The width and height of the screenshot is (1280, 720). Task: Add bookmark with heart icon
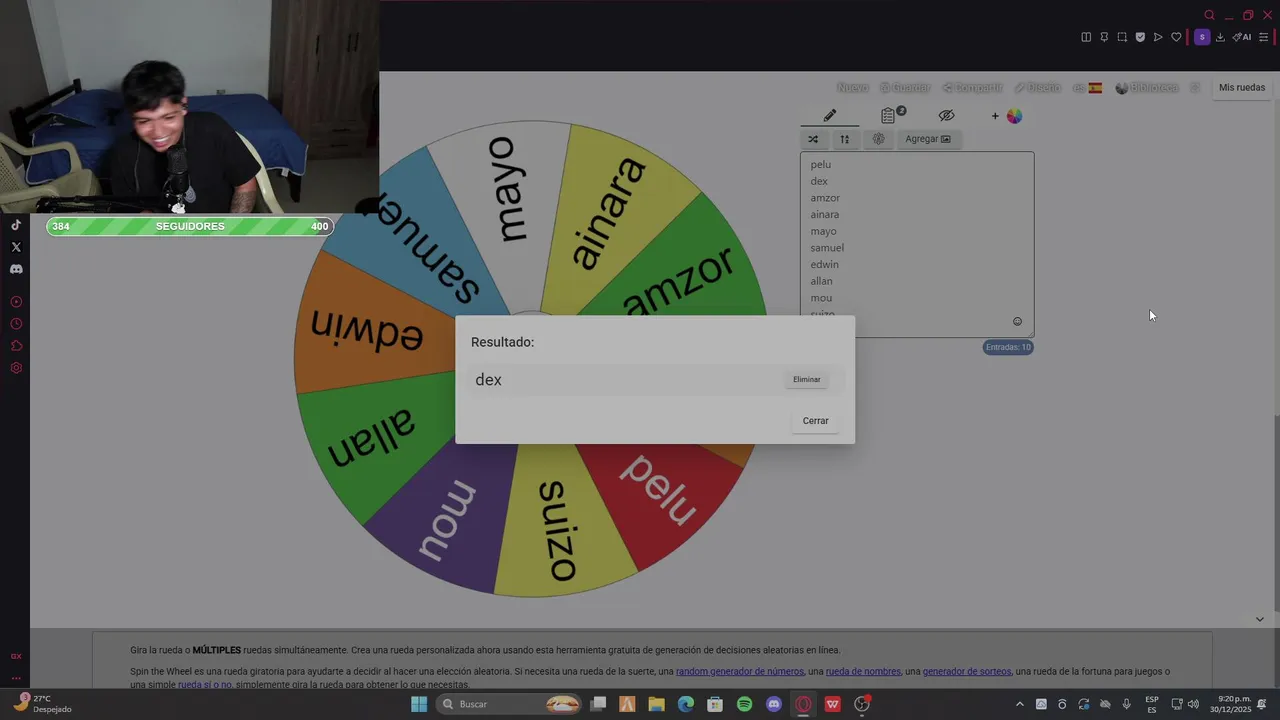pyautogui.click(x=1176, y=37)
